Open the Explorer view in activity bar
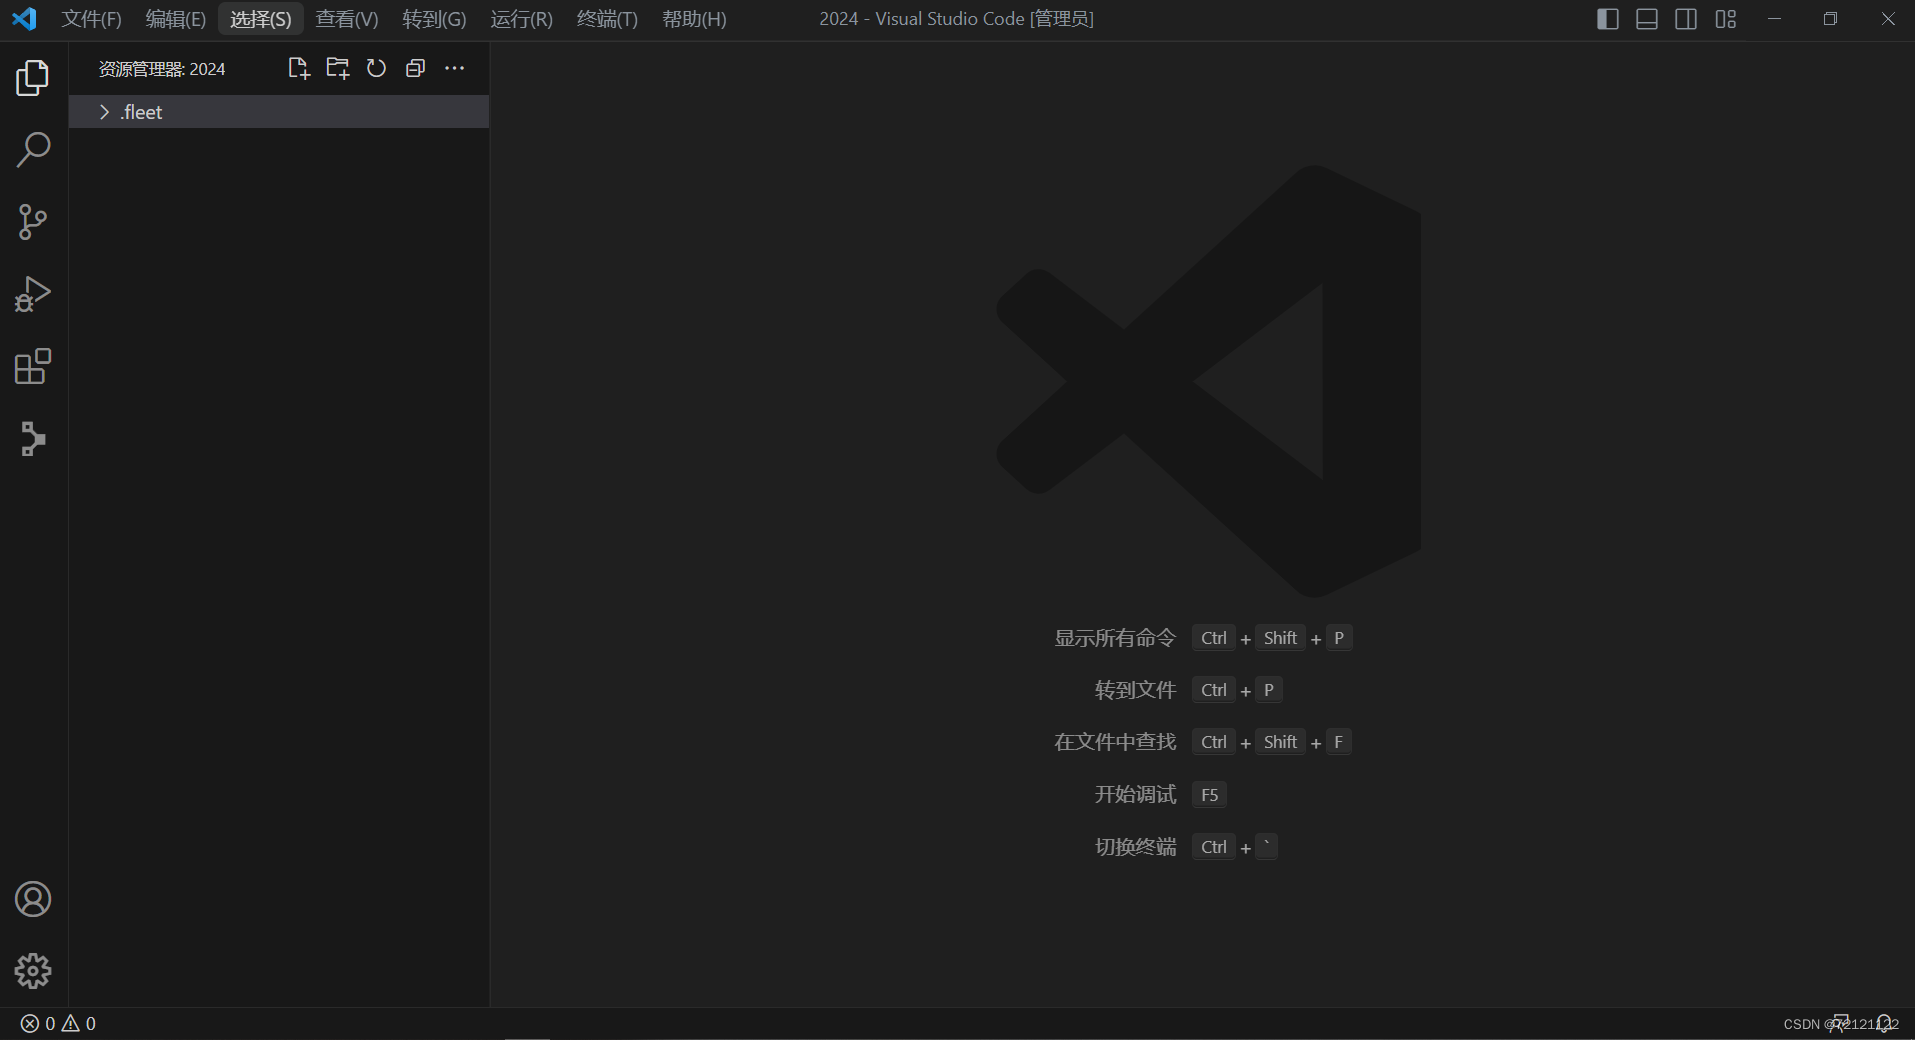1915x1040 pixels. coord(33,77)
